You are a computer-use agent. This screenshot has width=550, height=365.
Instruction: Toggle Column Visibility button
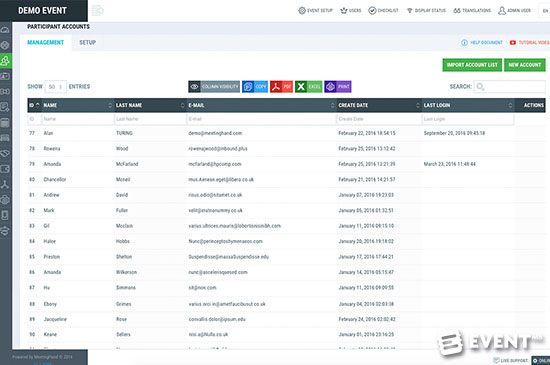[x=214, y=87]
